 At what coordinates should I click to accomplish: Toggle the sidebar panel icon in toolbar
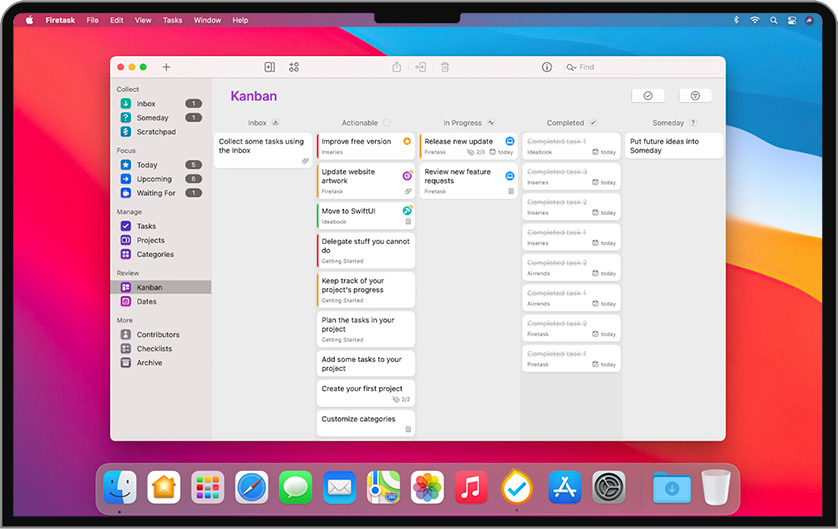click(x=269, y=67)
